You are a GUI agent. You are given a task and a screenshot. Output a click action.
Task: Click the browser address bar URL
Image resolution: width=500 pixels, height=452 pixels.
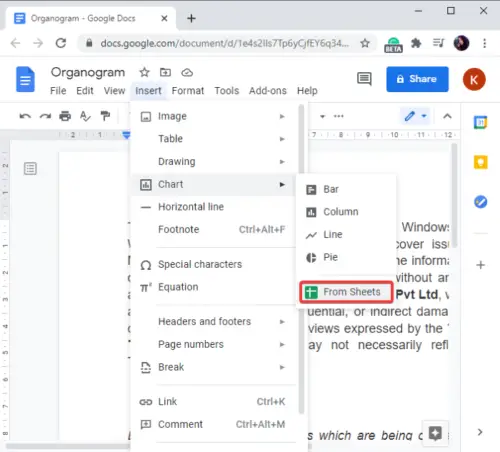coord(224,43)
